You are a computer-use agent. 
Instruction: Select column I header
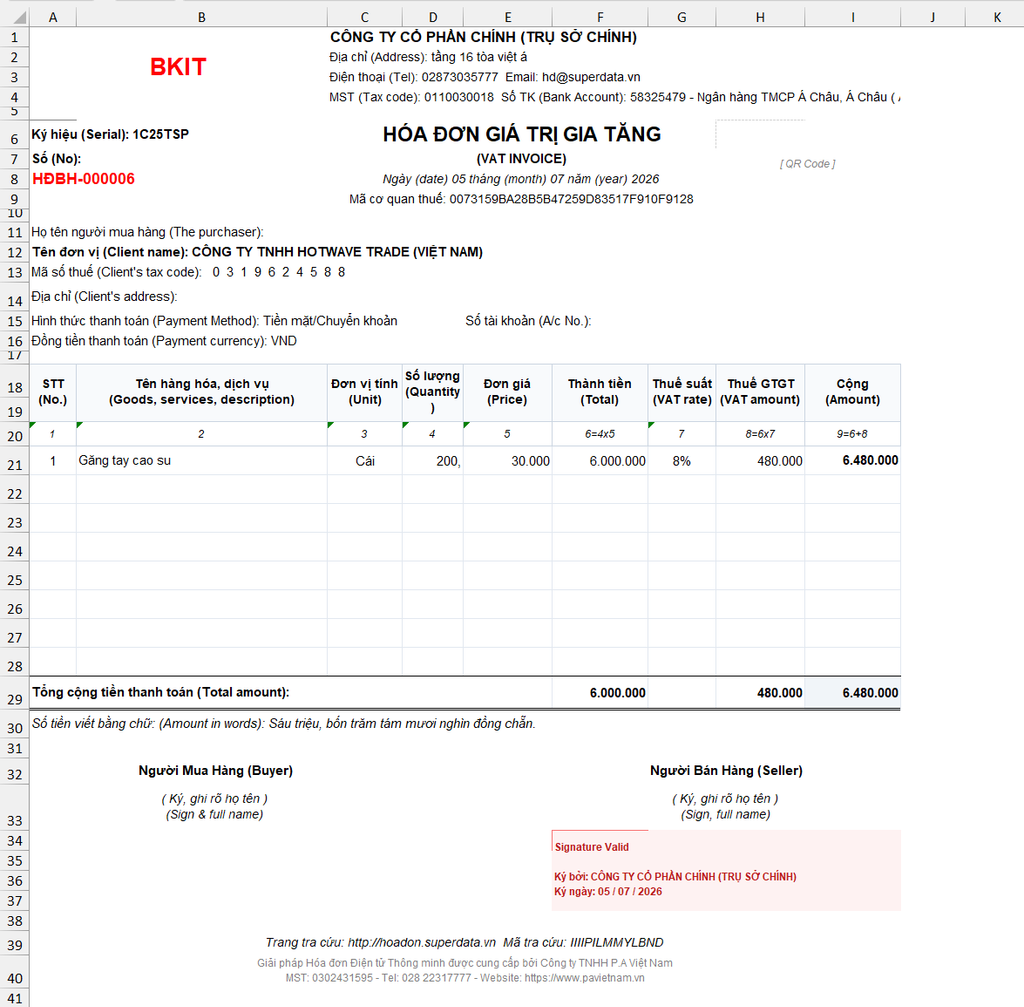(852, 17)
